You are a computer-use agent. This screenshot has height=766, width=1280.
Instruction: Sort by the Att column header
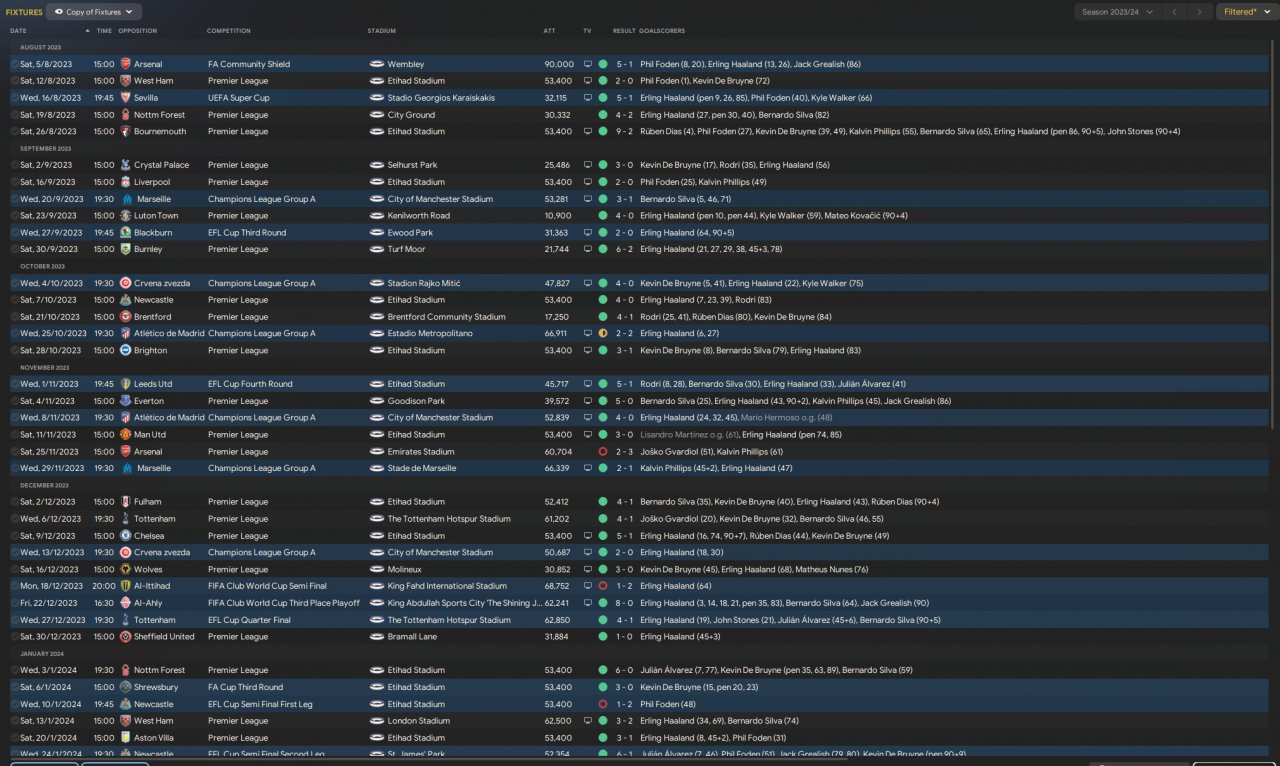(549, 31)
